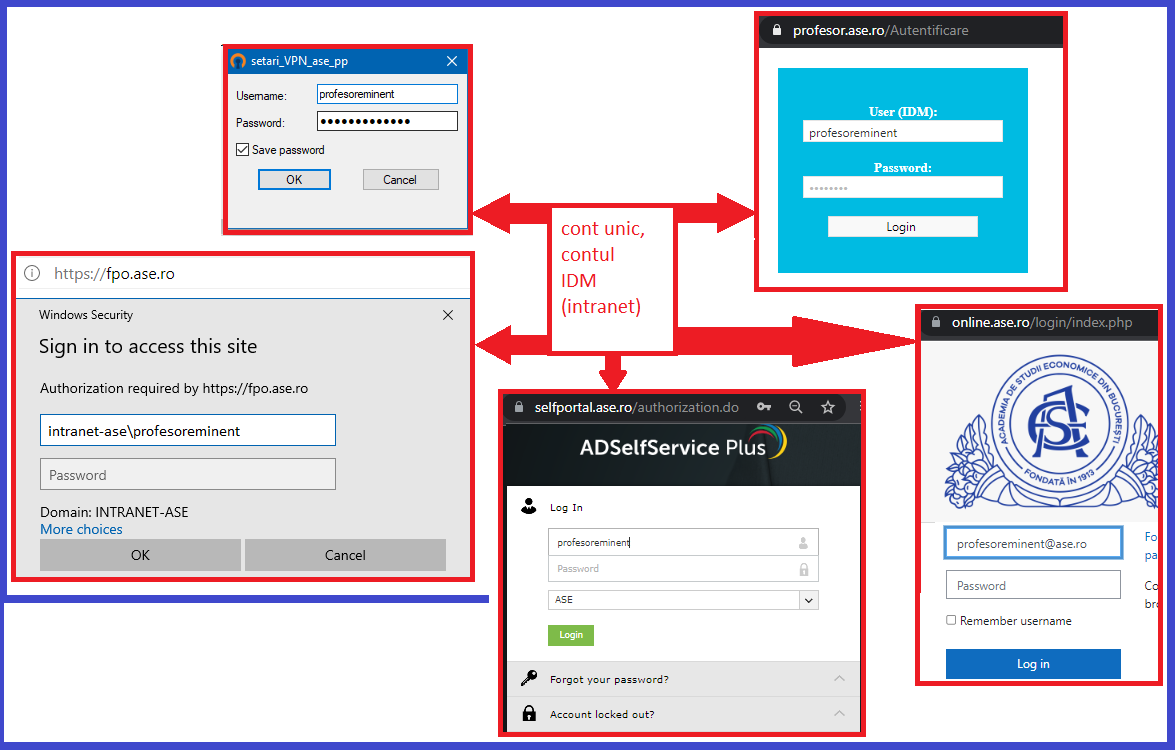This screenshot has height=750, width=1175.
Task: Close the setari_VPN_ase_pp dialog
Action: click(452, 61)
